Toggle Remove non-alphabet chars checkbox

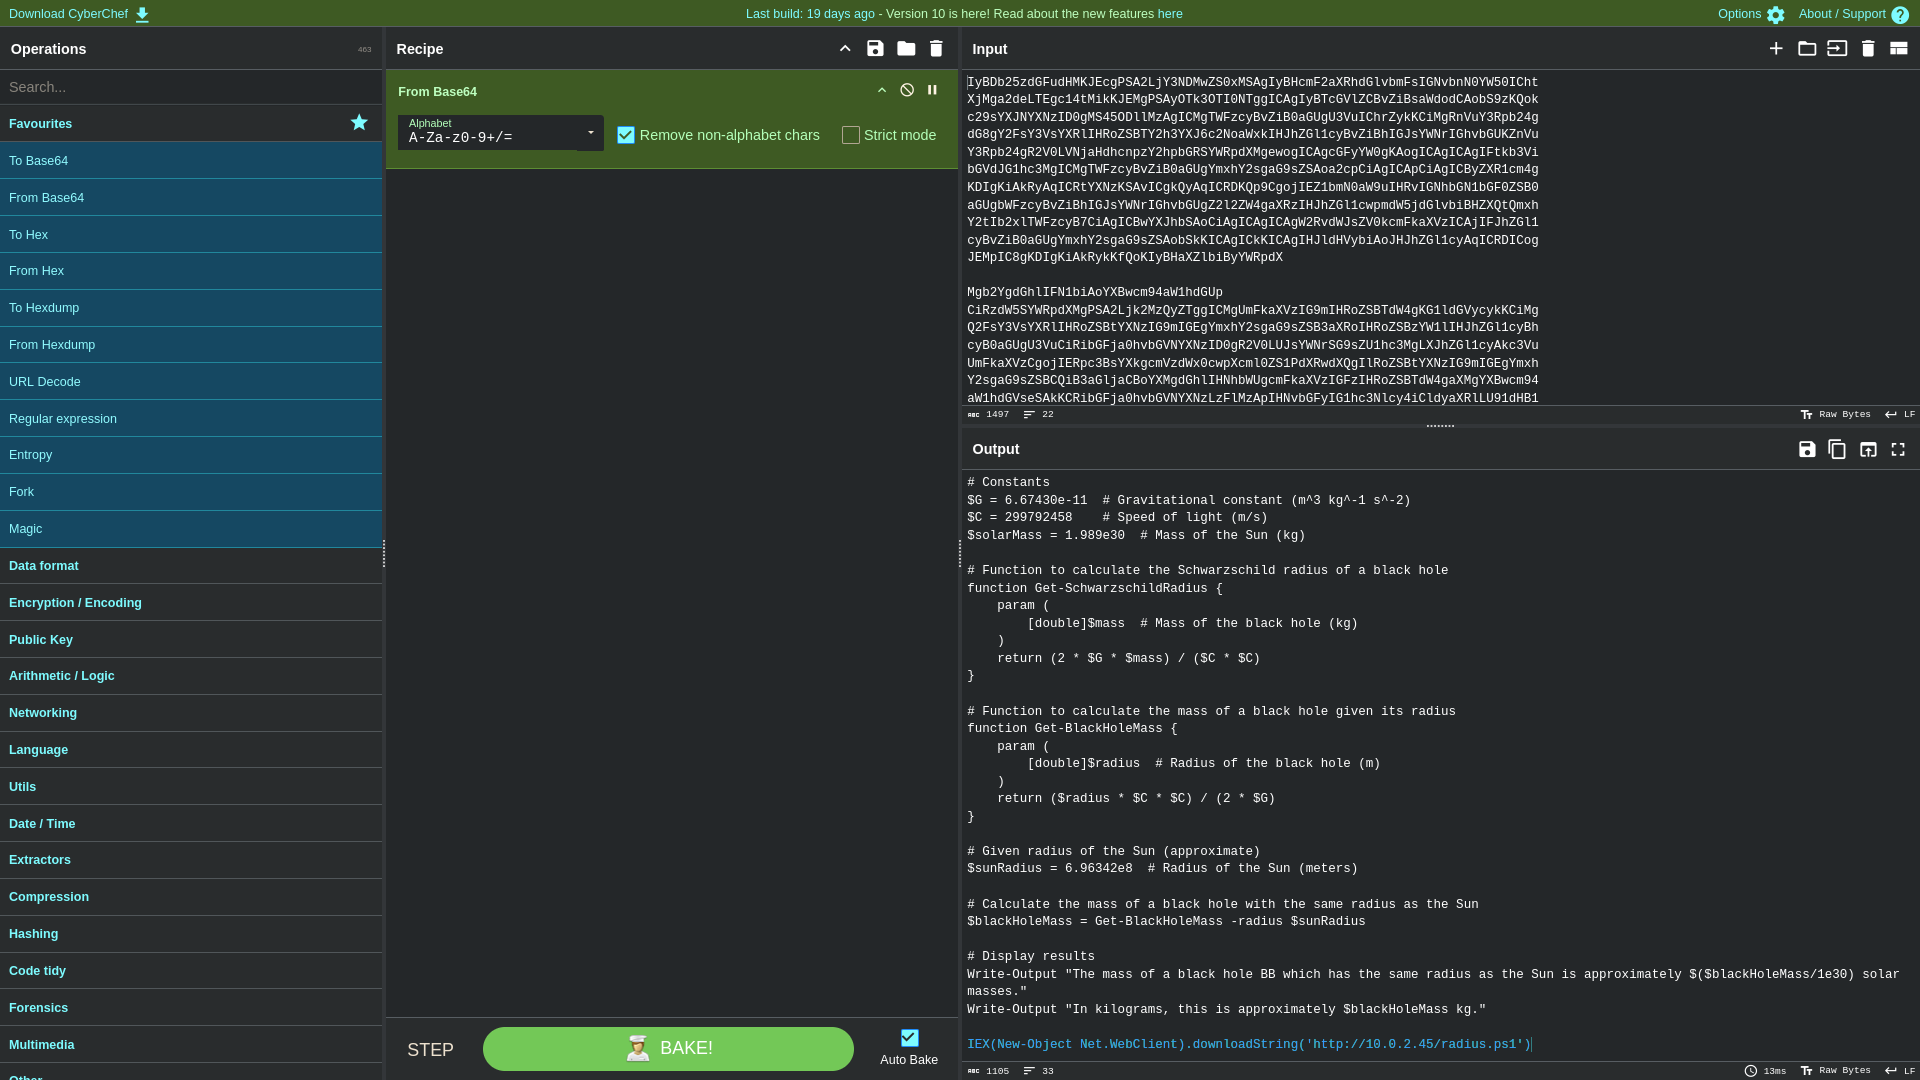(626, 135)
